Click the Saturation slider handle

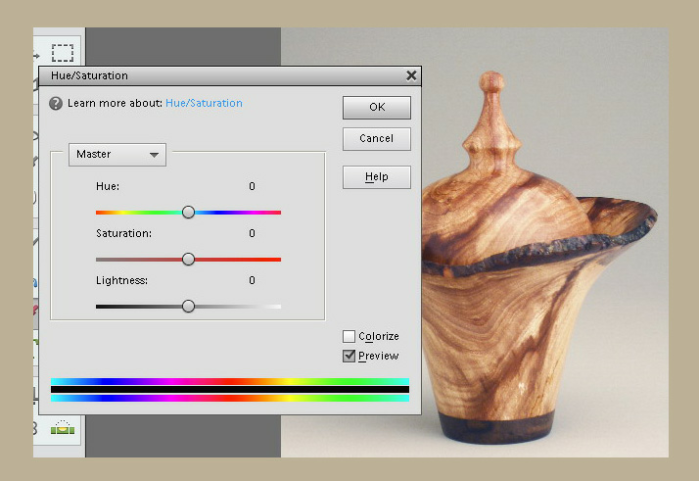point(188,259)
